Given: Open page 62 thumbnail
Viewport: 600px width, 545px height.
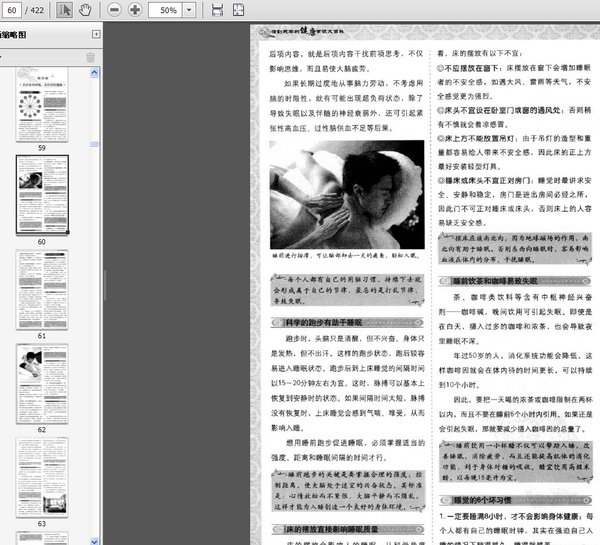Looking at the screenshot, I should pos(42,384).
